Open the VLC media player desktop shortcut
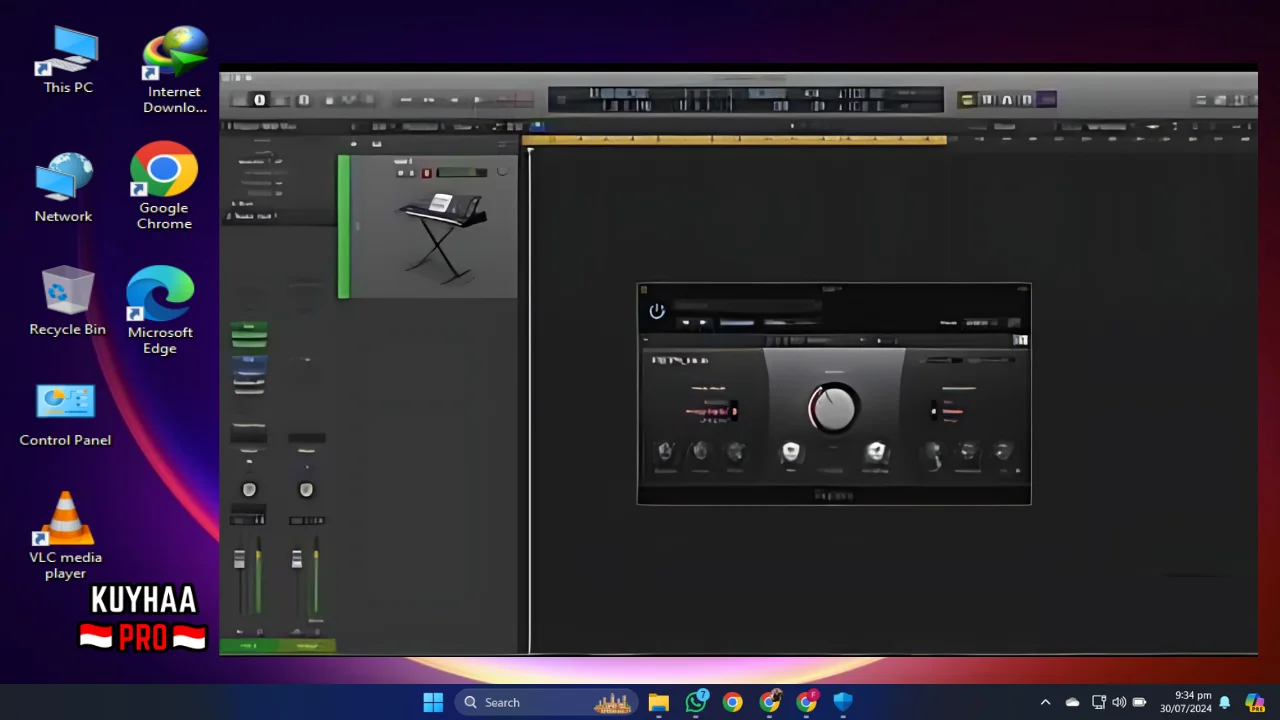 point(65,535)
